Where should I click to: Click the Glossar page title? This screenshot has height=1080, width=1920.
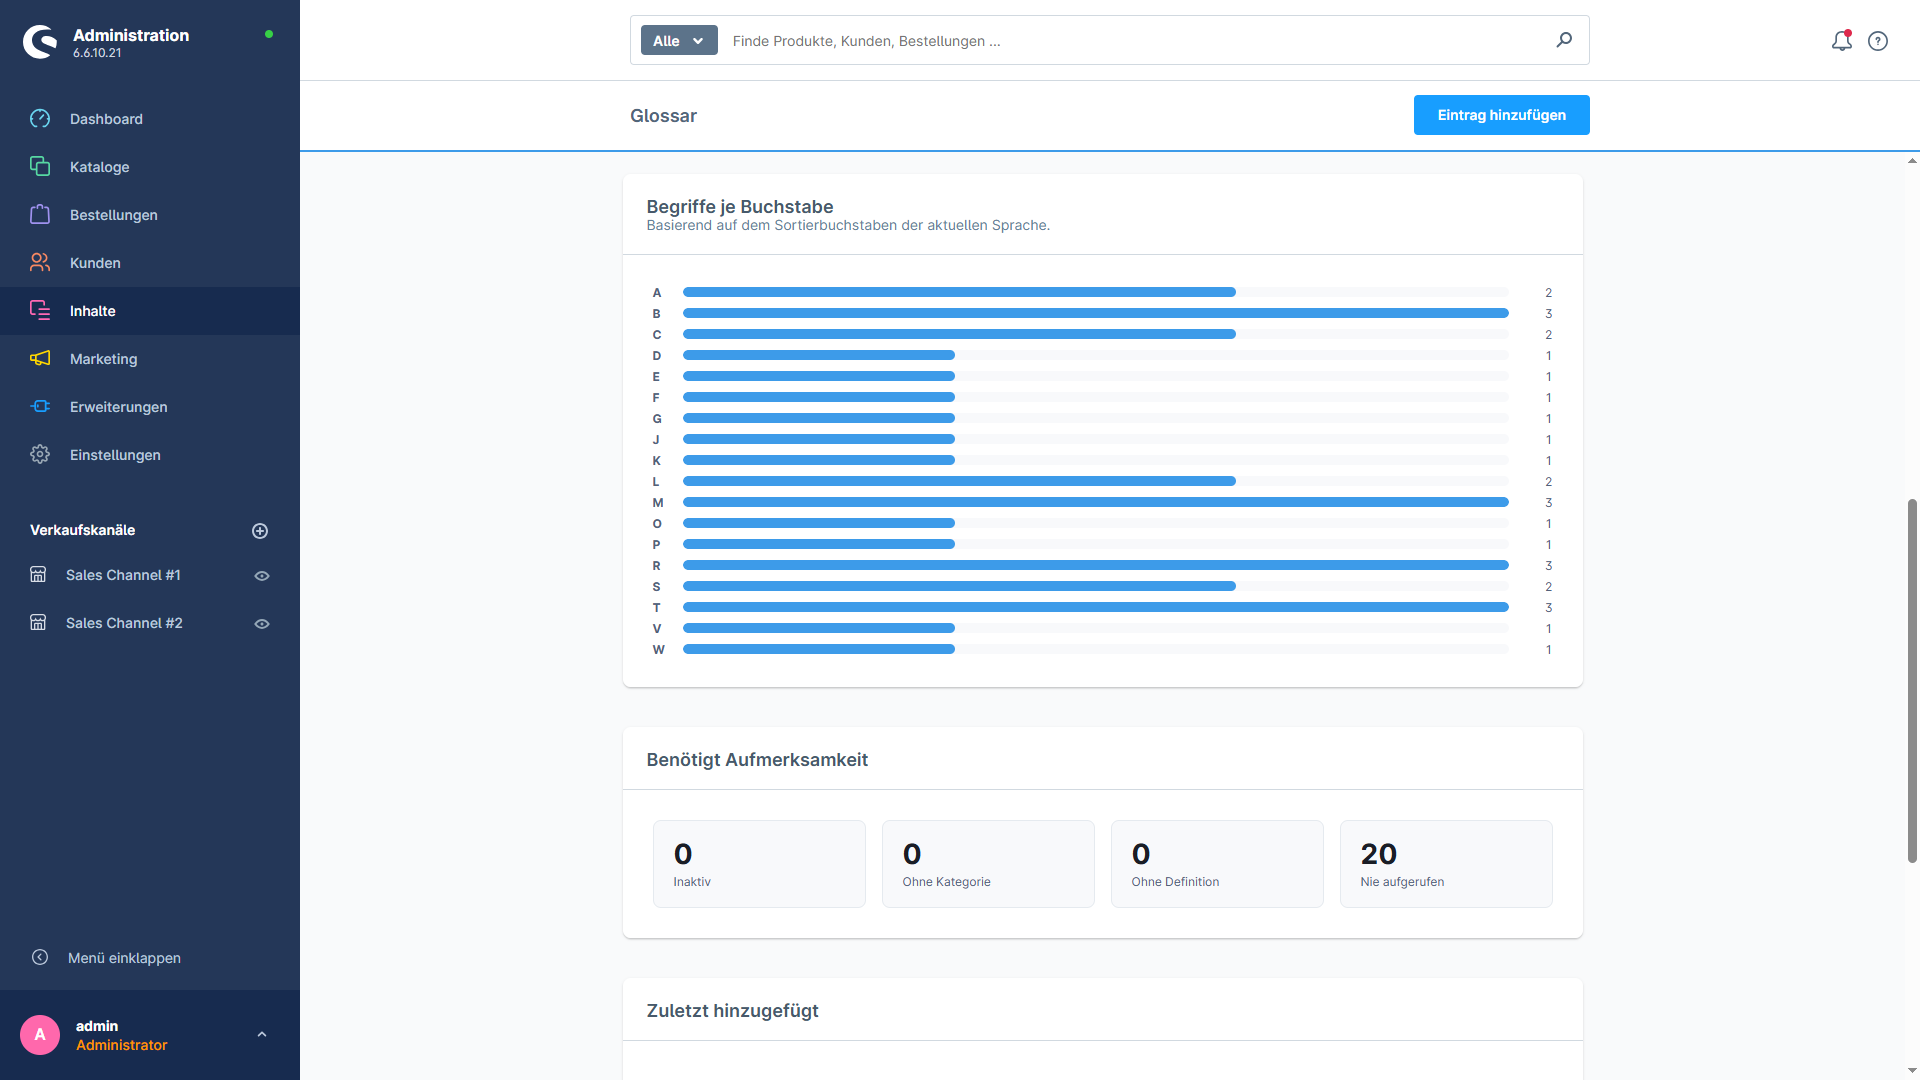[x=663, y=116]
